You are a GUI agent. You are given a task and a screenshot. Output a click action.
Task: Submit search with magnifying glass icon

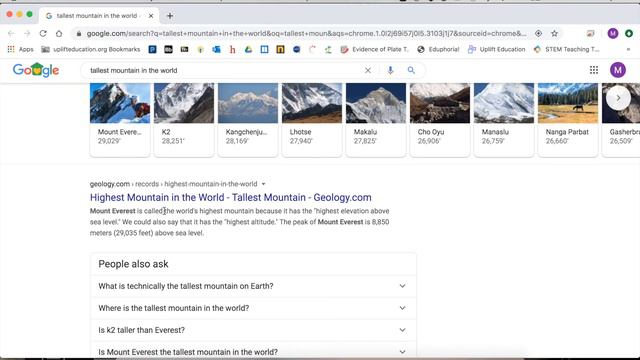[411, 70]
